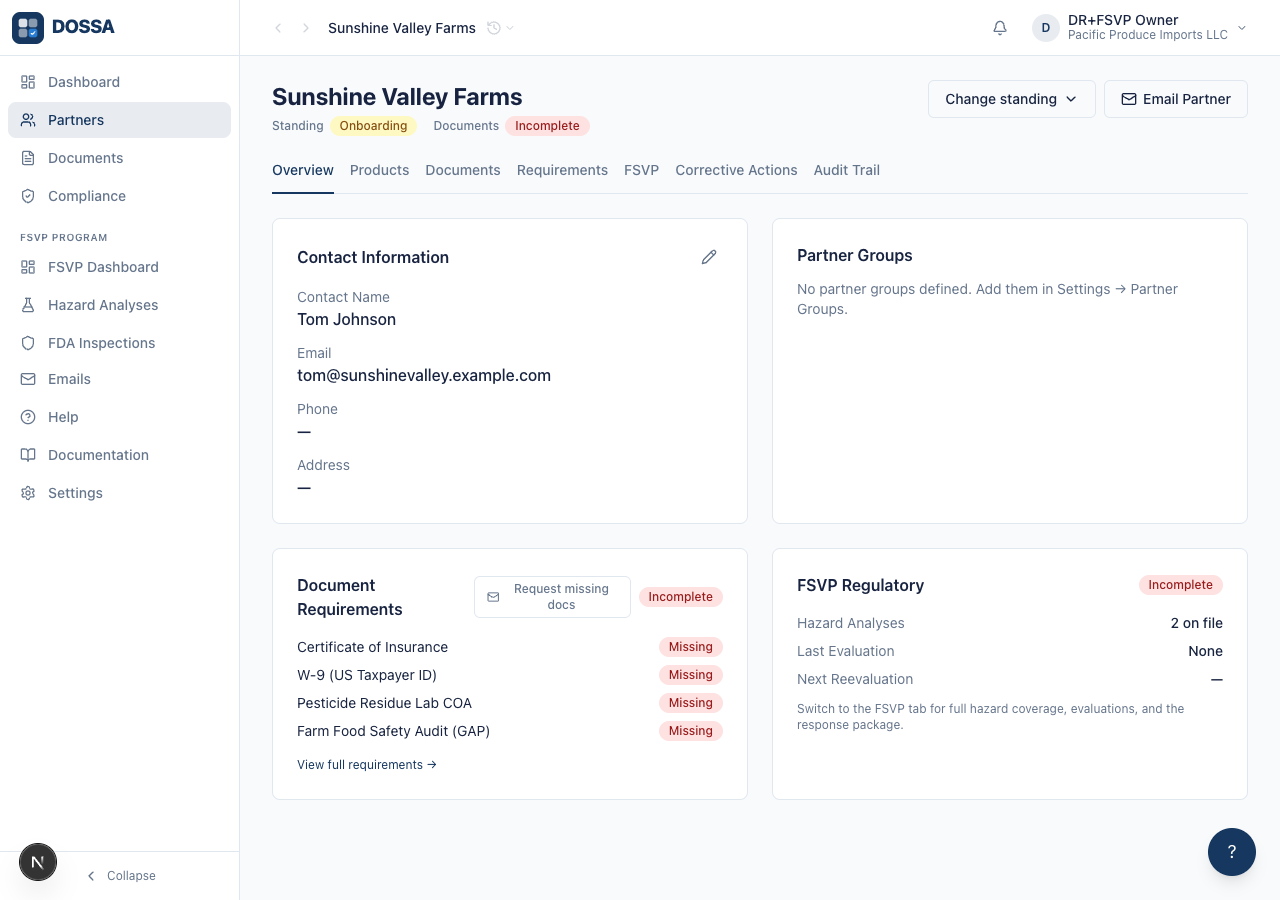Switch to the Requirements tab
This screenshot has height=900, width=1280.
point(562,170)
